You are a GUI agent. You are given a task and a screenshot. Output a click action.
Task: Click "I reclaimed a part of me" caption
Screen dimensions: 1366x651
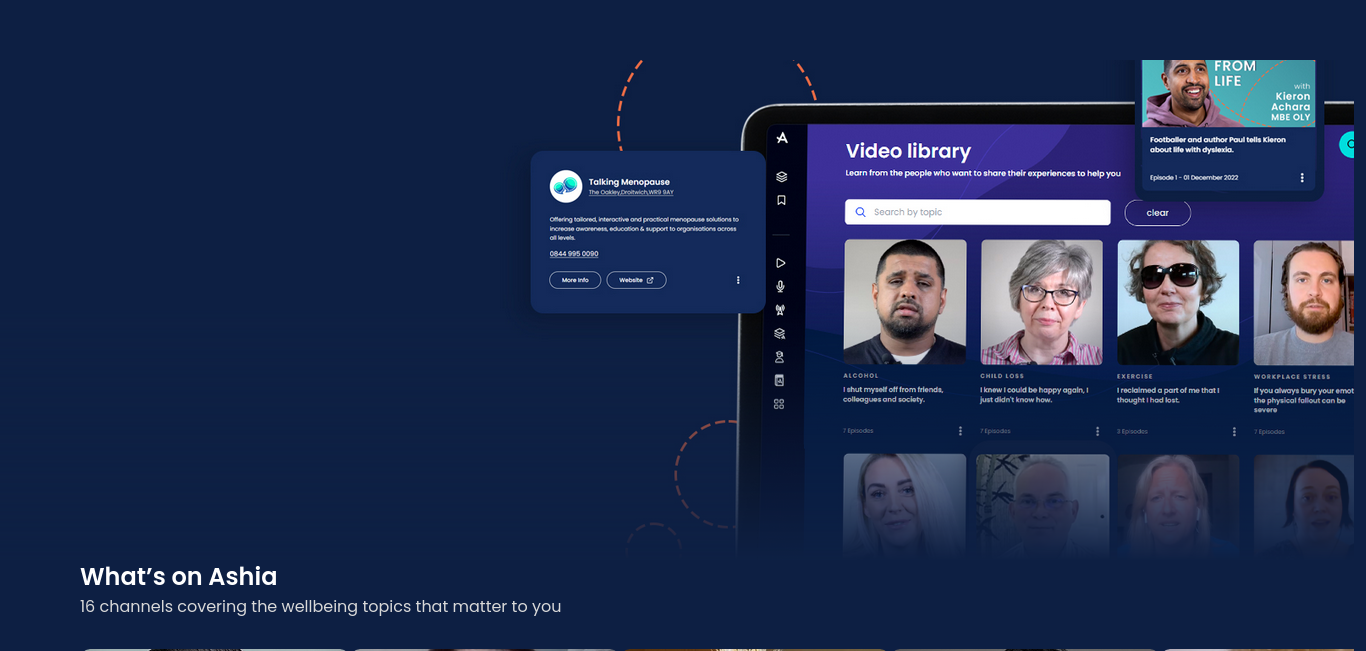[1168, 395]
